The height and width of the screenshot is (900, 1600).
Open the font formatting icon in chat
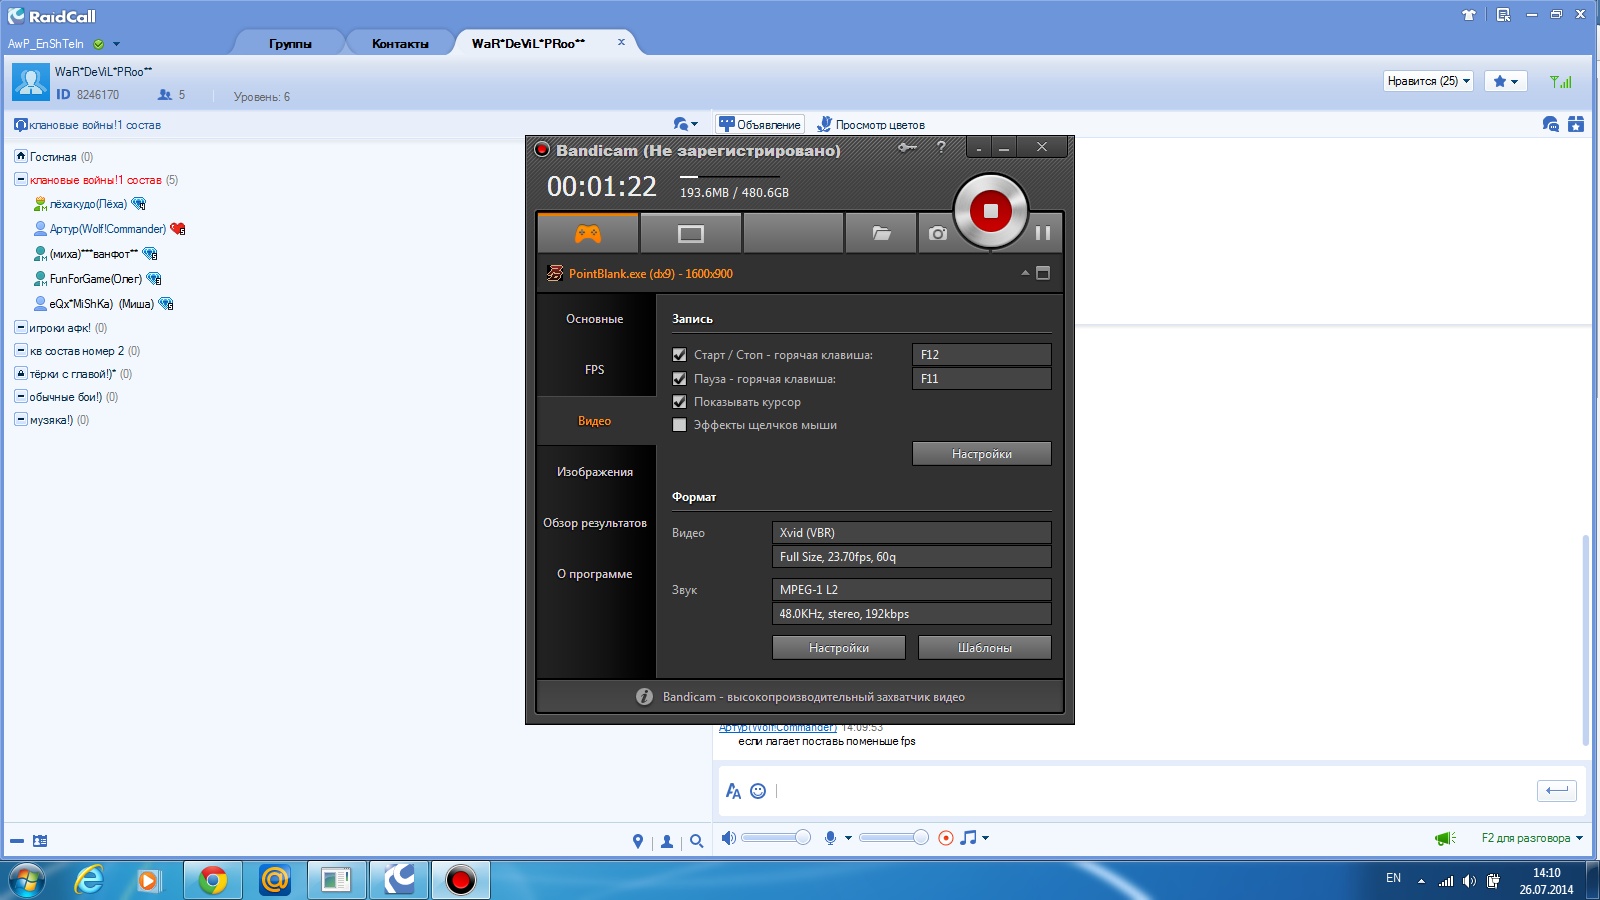click(x=733, y=791)
